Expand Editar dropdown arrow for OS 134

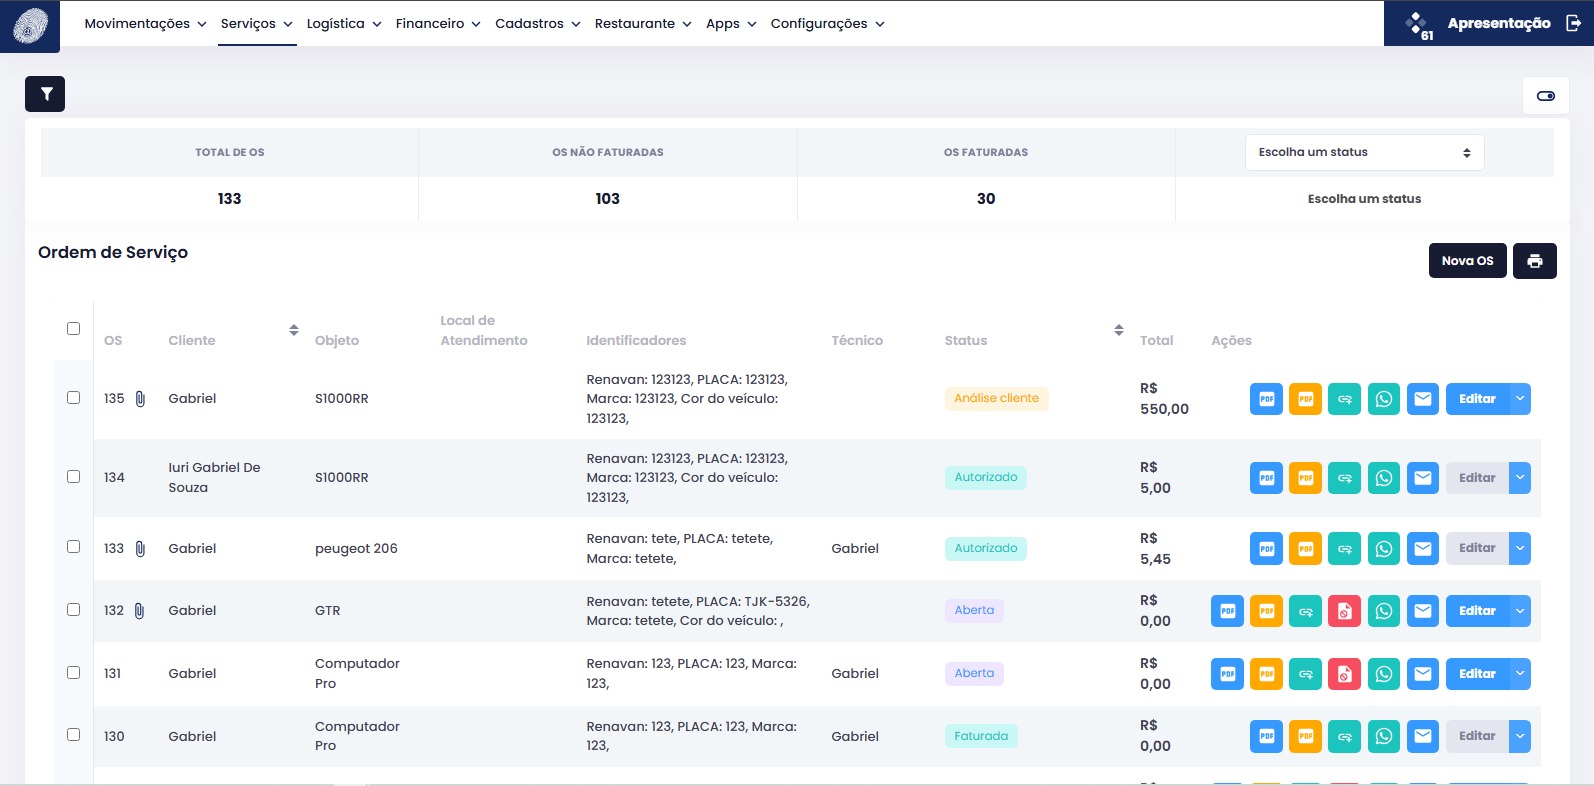point(1520,478)
